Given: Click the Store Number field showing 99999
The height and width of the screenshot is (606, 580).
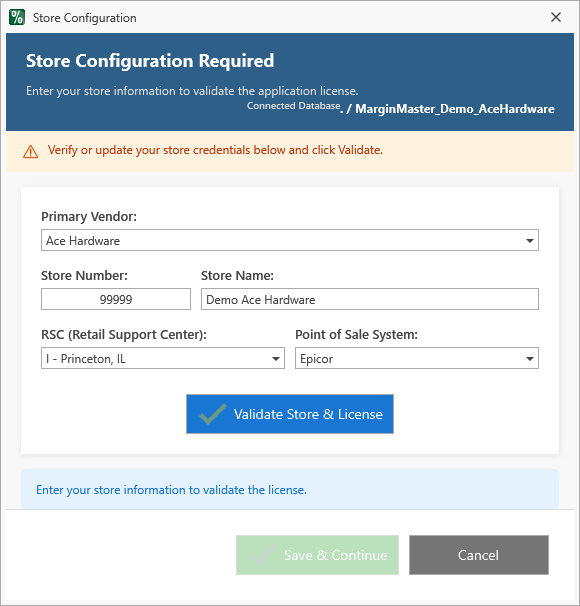Looking at the screenshot, I should coord(116,299).
